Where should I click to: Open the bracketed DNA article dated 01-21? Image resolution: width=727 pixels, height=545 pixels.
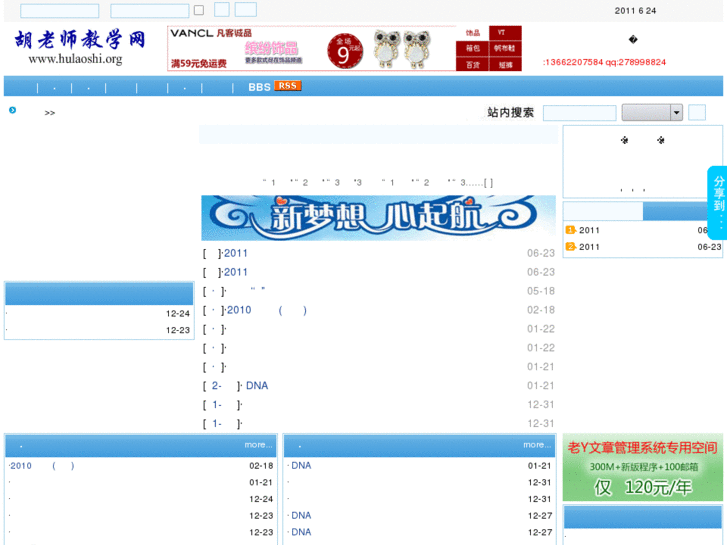[x=257, y=386]
